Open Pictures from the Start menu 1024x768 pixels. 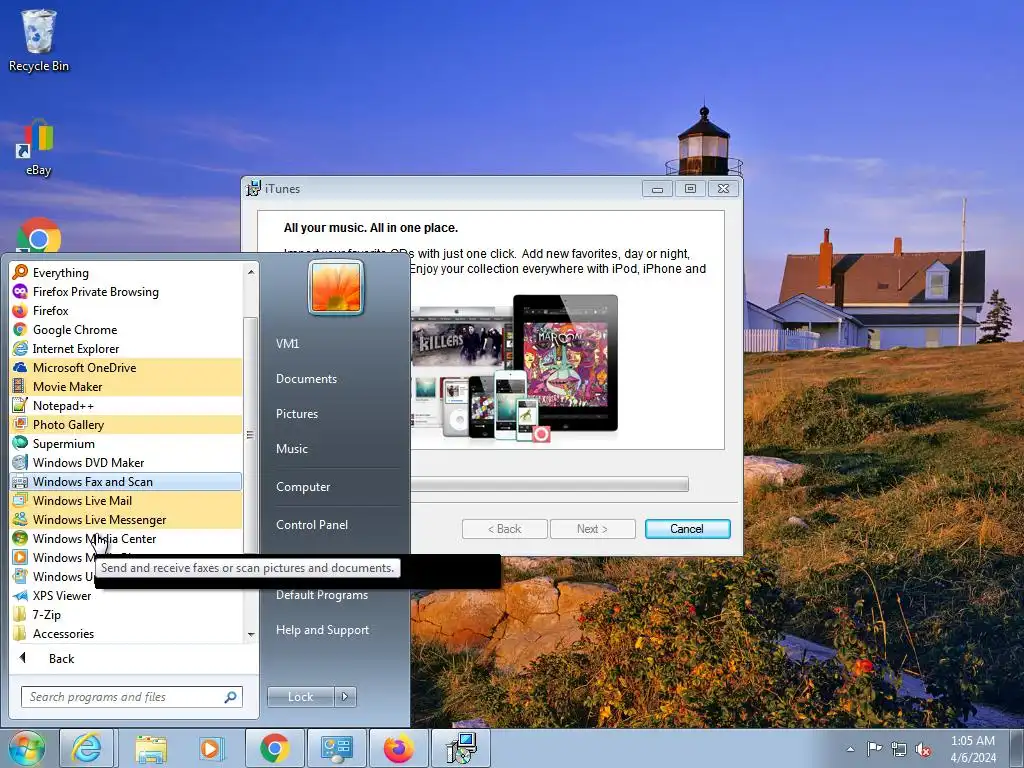[x=297, y=414]
